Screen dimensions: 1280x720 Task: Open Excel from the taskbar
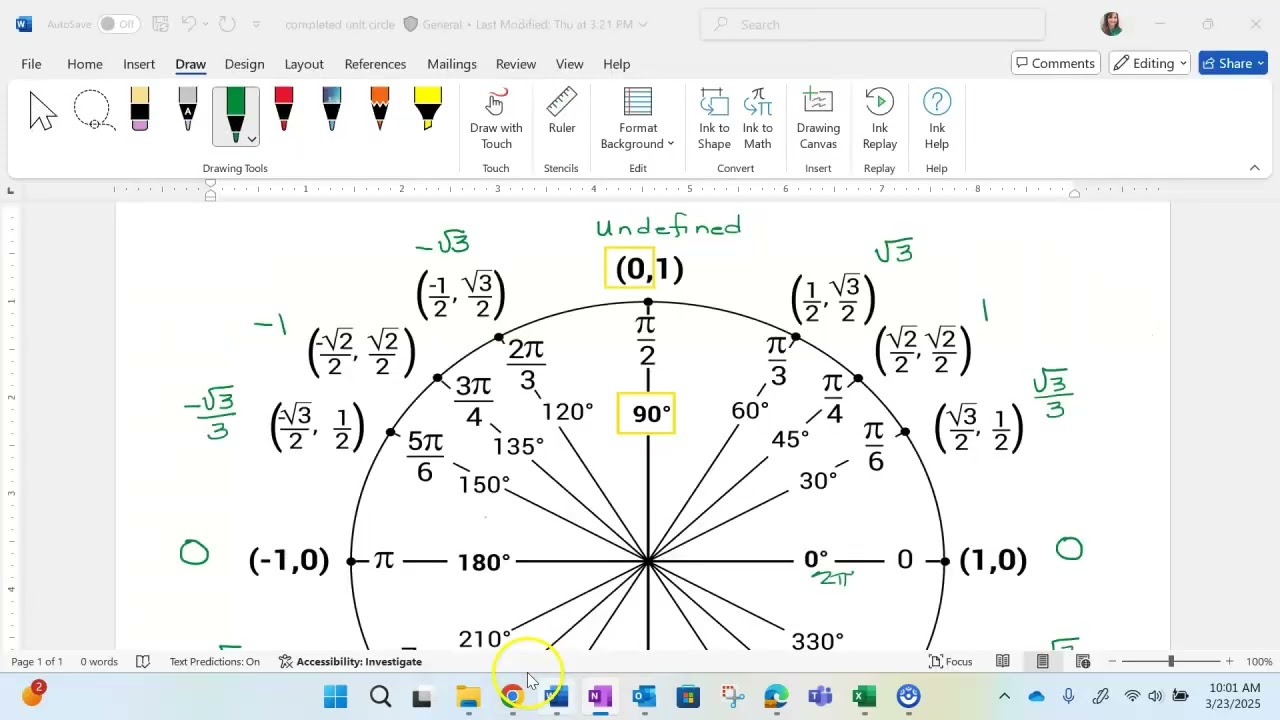coord(865,696)
